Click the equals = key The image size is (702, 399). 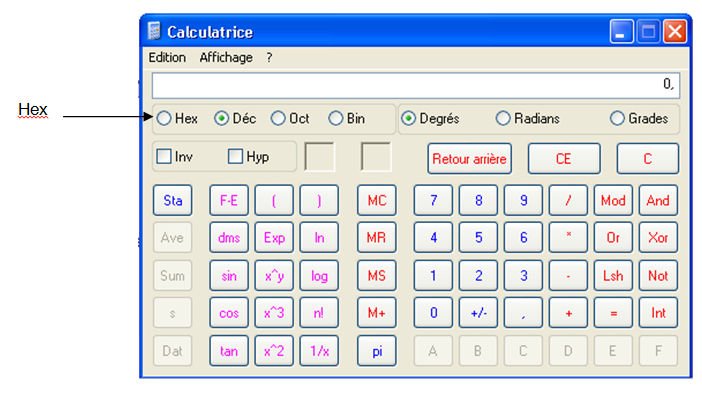click(x=613, y=313)
